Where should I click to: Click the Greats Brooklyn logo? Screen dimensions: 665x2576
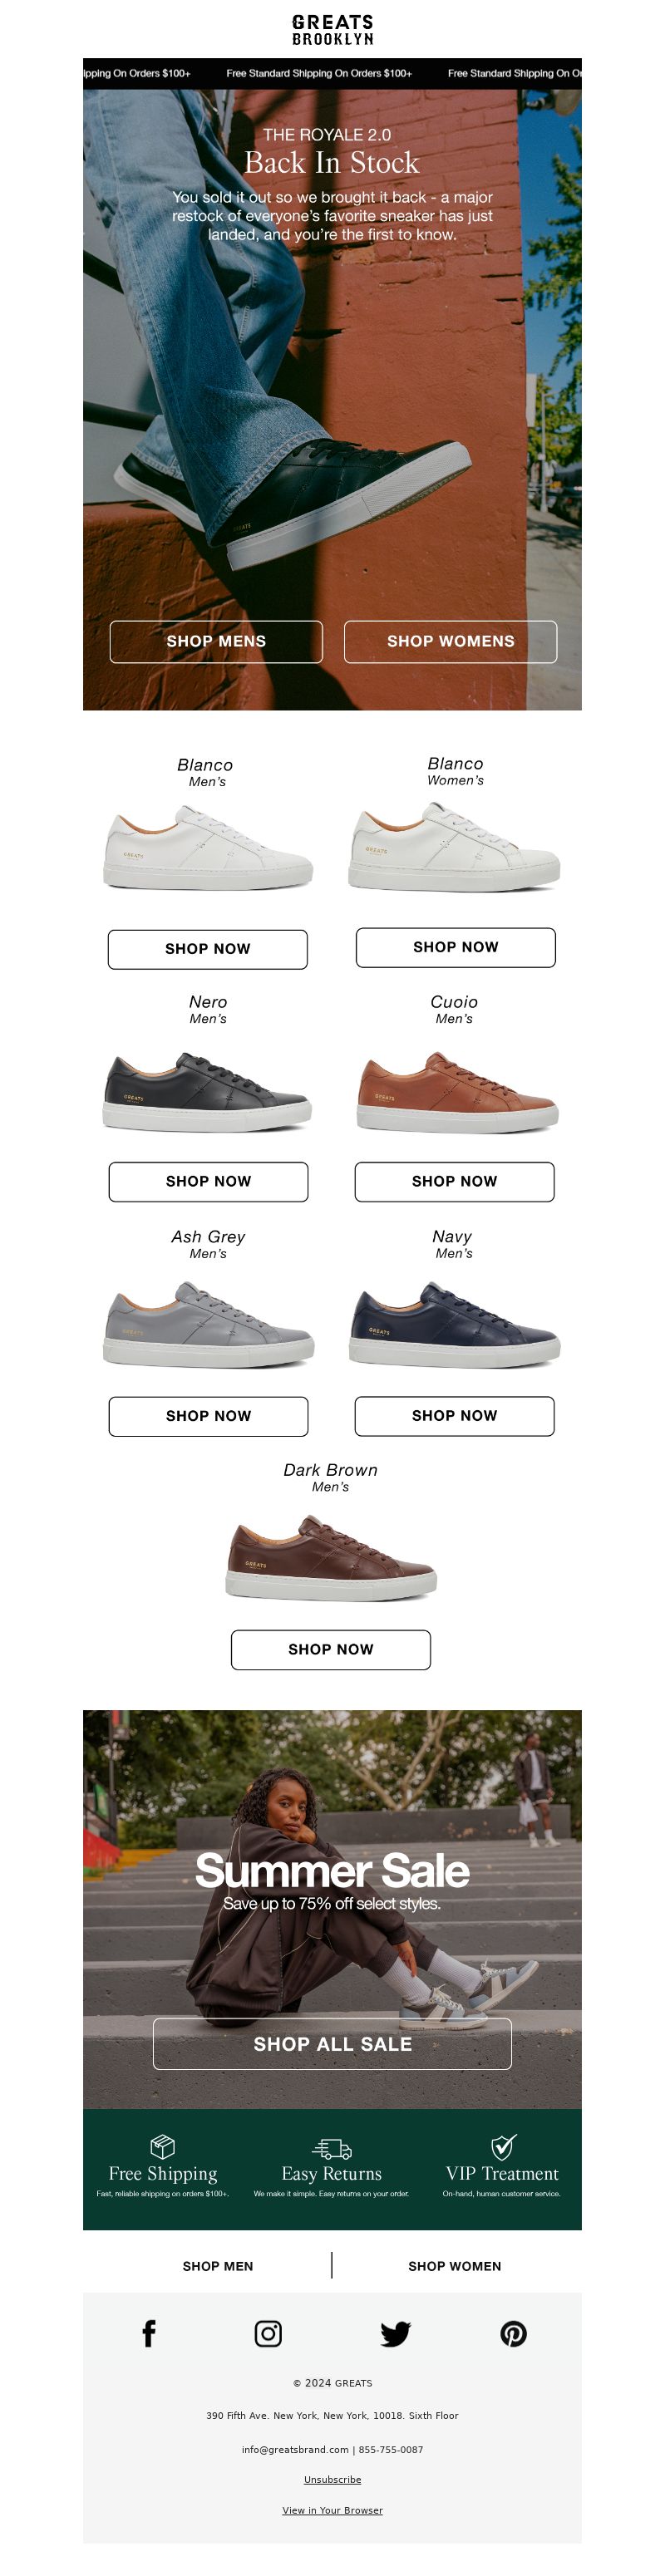pos(332,29)
